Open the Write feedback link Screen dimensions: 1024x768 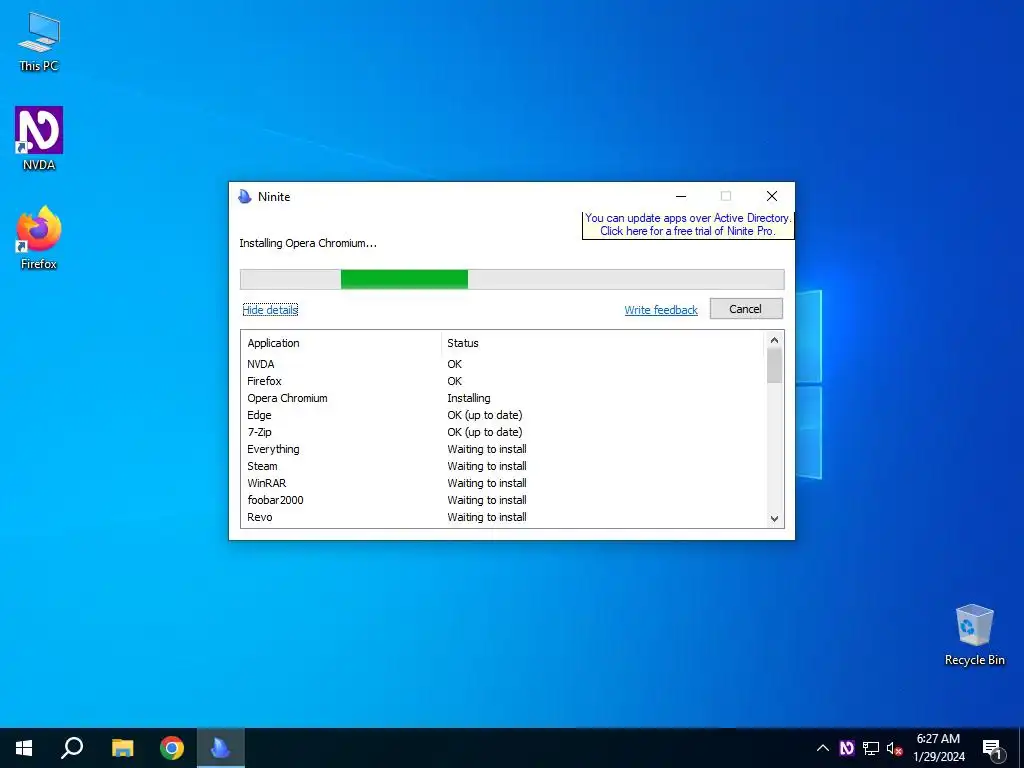[661, 310]
